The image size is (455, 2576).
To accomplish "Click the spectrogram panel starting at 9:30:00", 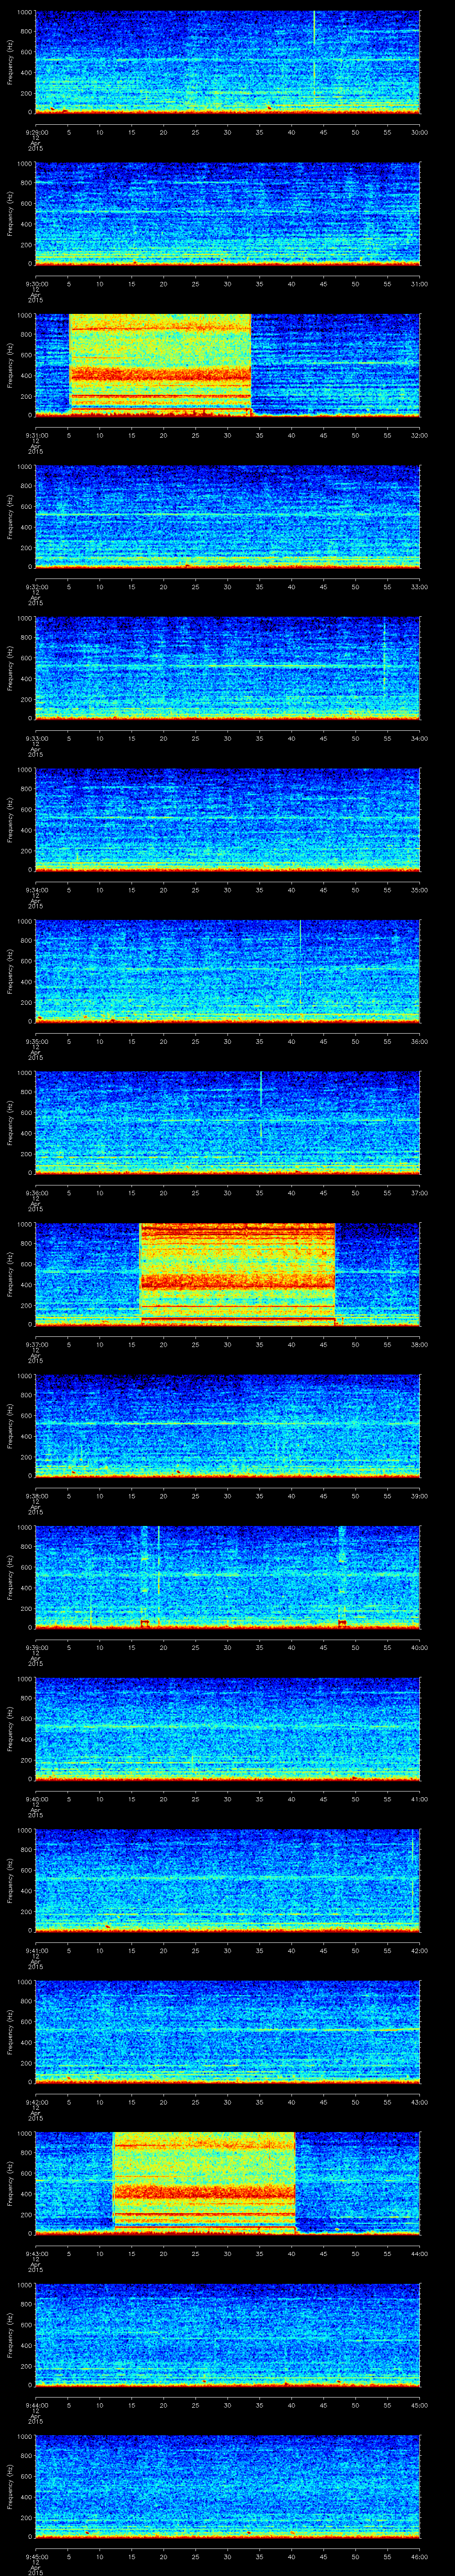I will click(228, 214).
